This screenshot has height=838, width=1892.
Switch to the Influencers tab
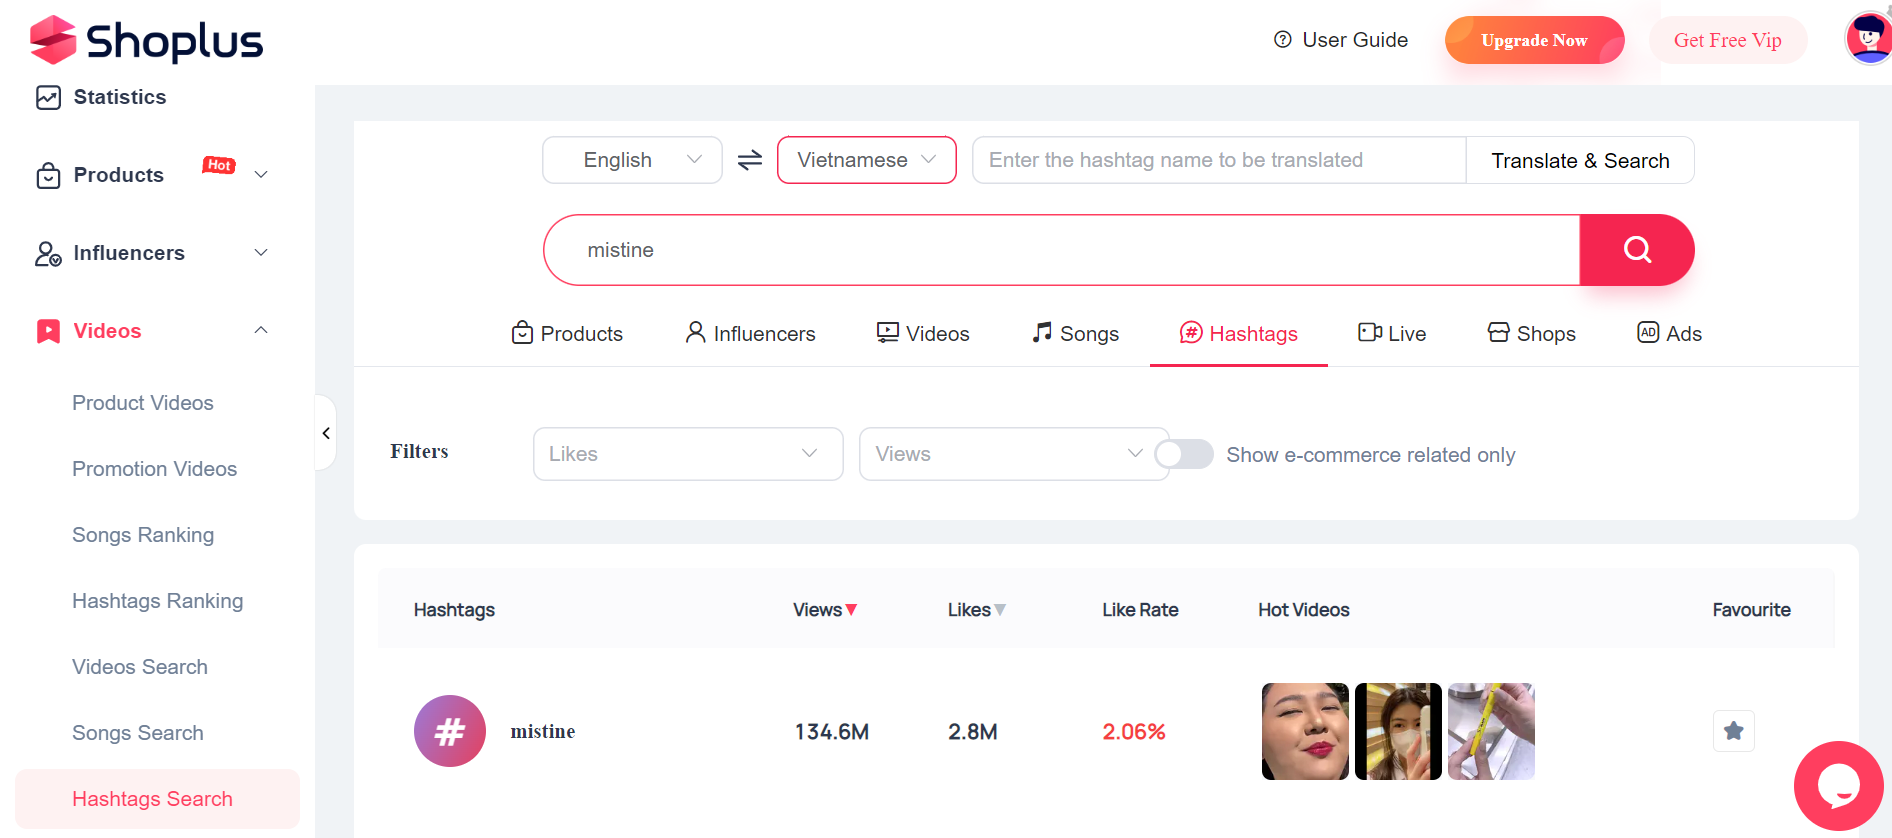coord(750,334)
